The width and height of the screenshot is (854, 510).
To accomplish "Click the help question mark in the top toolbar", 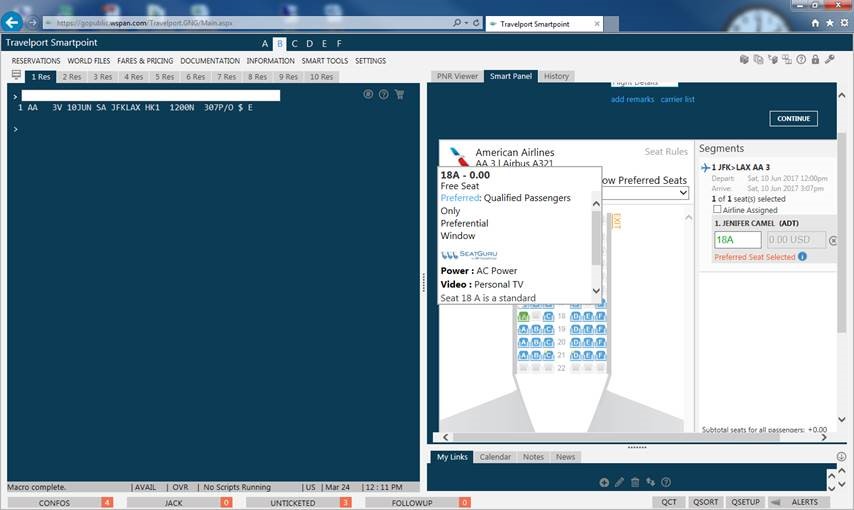I will [x=801, y=59].
